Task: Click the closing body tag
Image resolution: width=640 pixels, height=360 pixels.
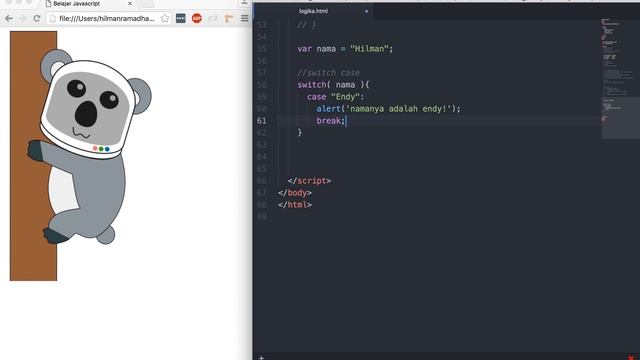Action: pyautogui.click(x=295, y=193)
